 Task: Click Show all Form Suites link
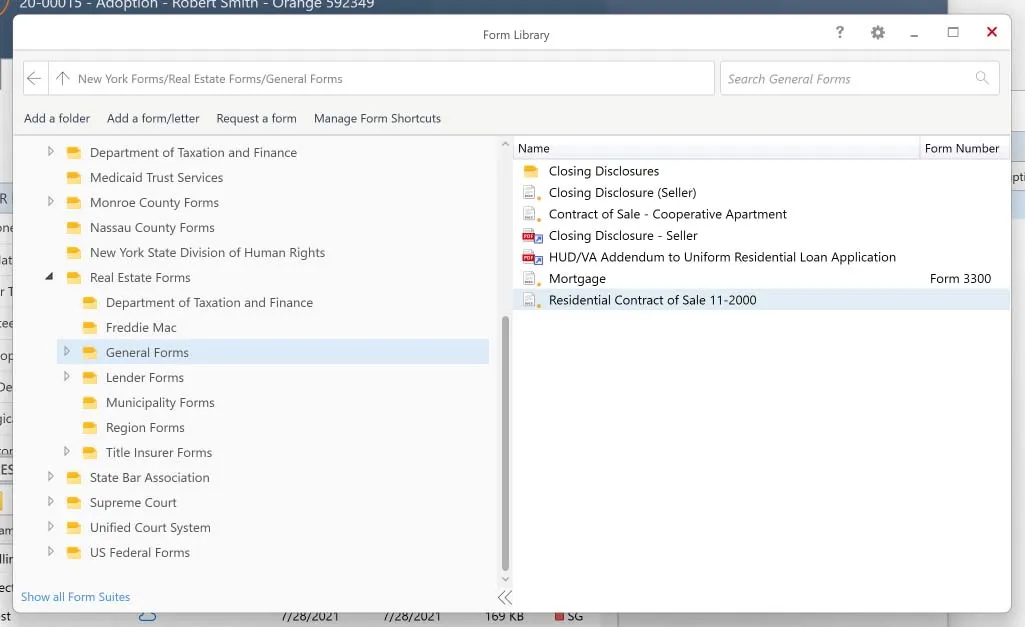point(75,597)
